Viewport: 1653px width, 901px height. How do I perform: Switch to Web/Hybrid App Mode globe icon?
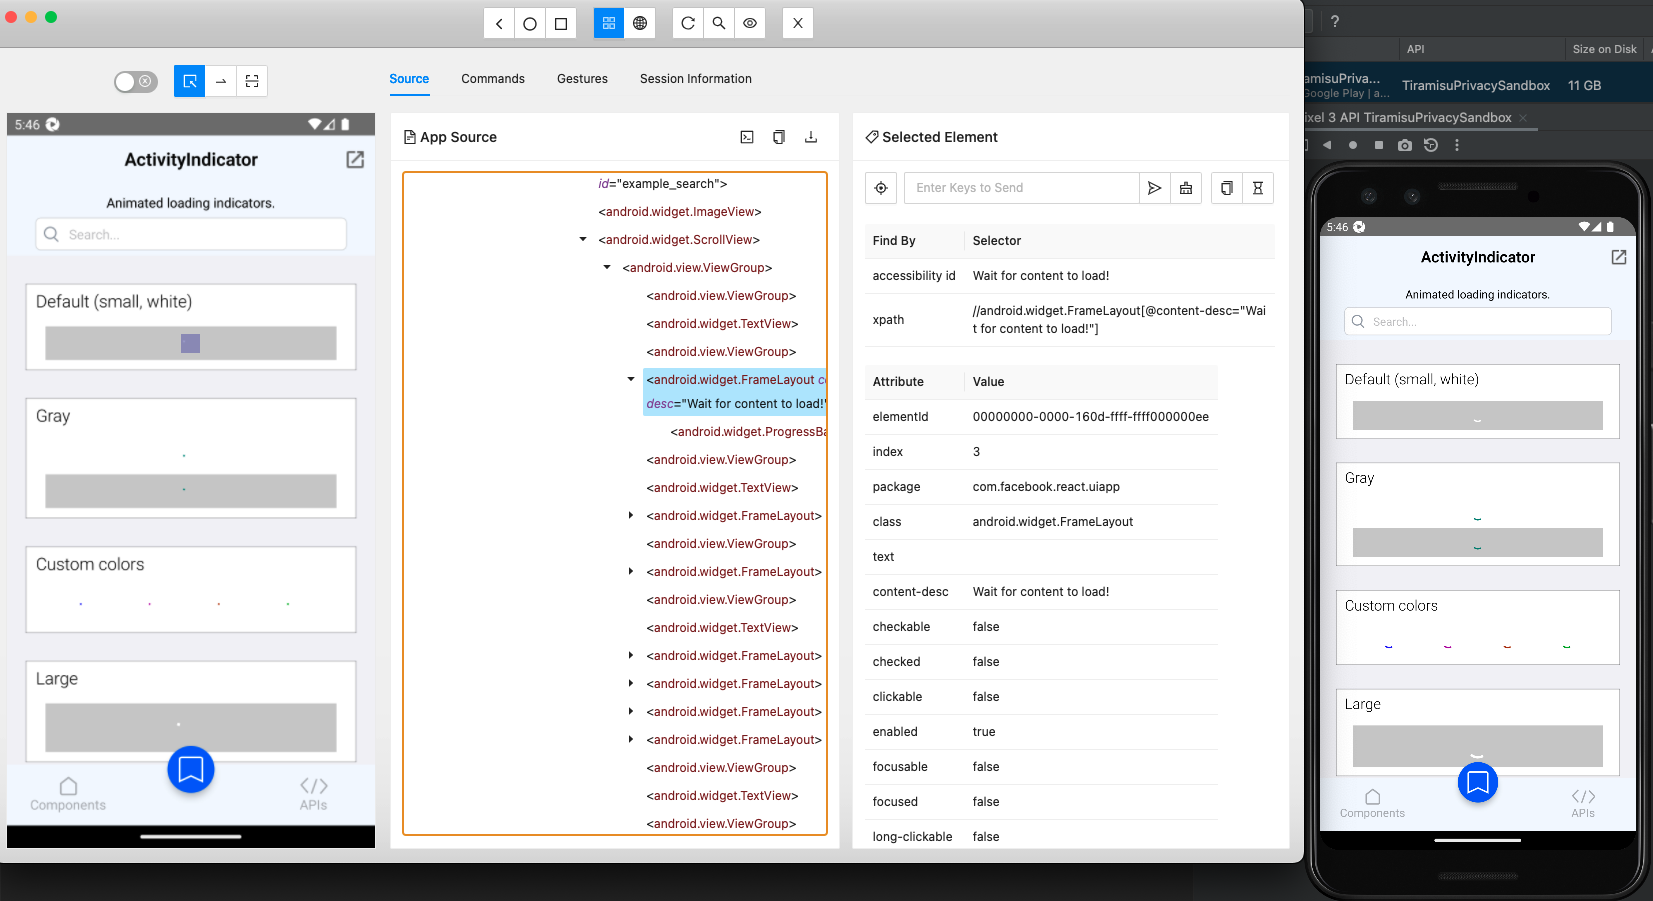click(x=640, y=23)
